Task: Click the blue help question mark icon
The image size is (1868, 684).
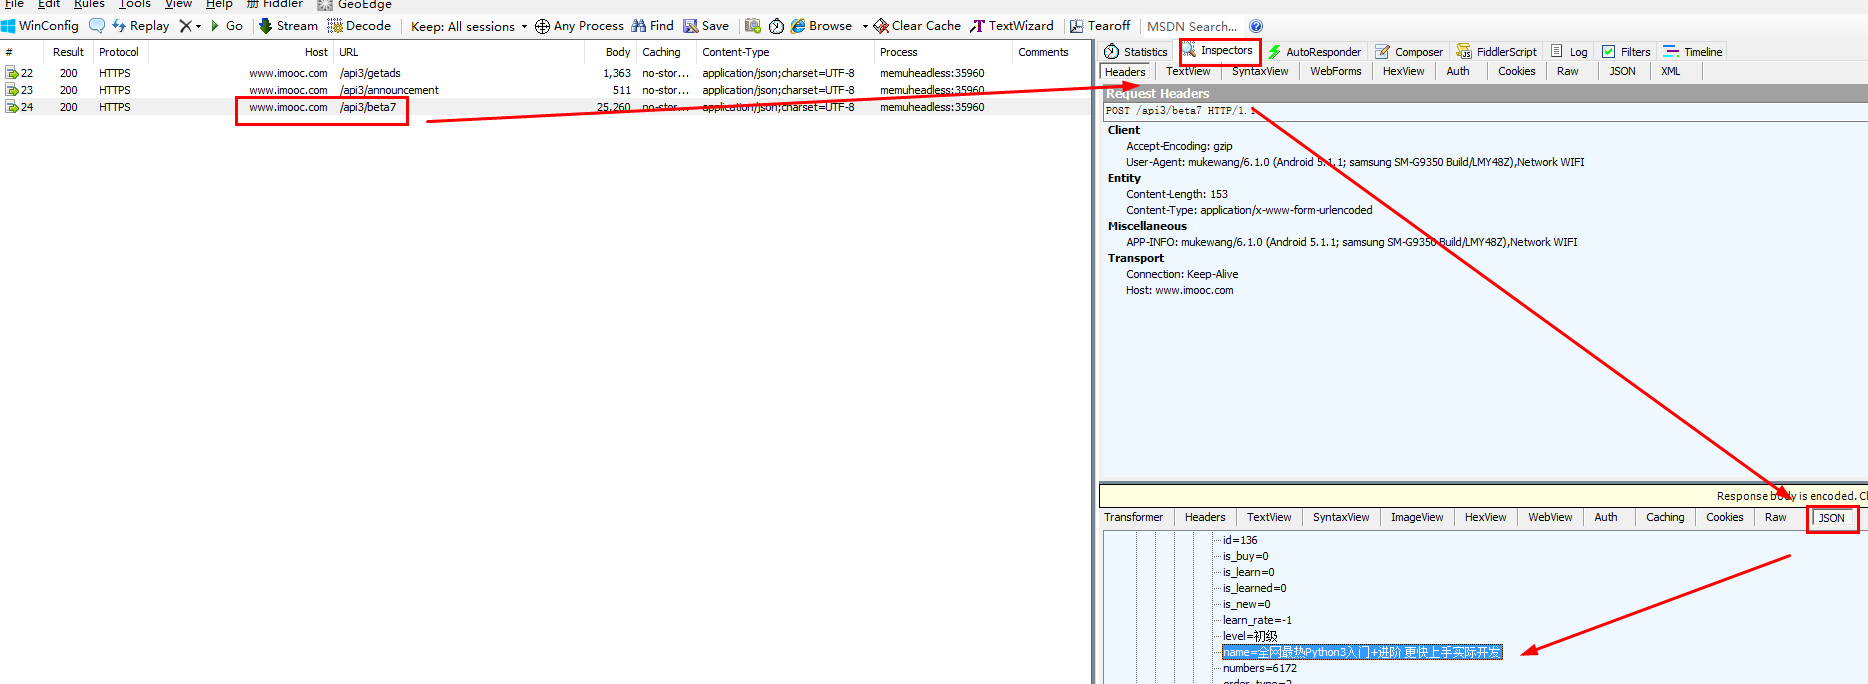Action: click(1256, 26)
